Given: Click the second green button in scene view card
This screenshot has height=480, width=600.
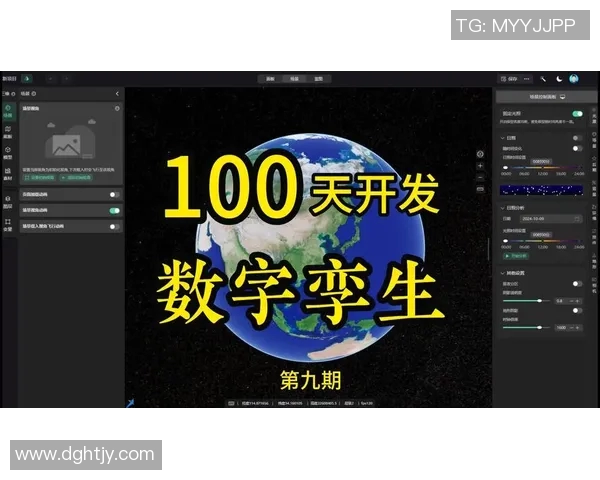Looking at the screenshot, I should click(x=76, y=178).
